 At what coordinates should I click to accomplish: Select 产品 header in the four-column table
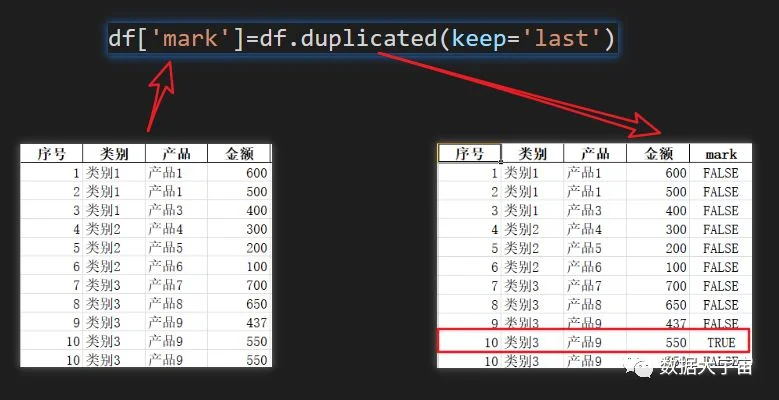pyautogui.click(x=176, y=154)
